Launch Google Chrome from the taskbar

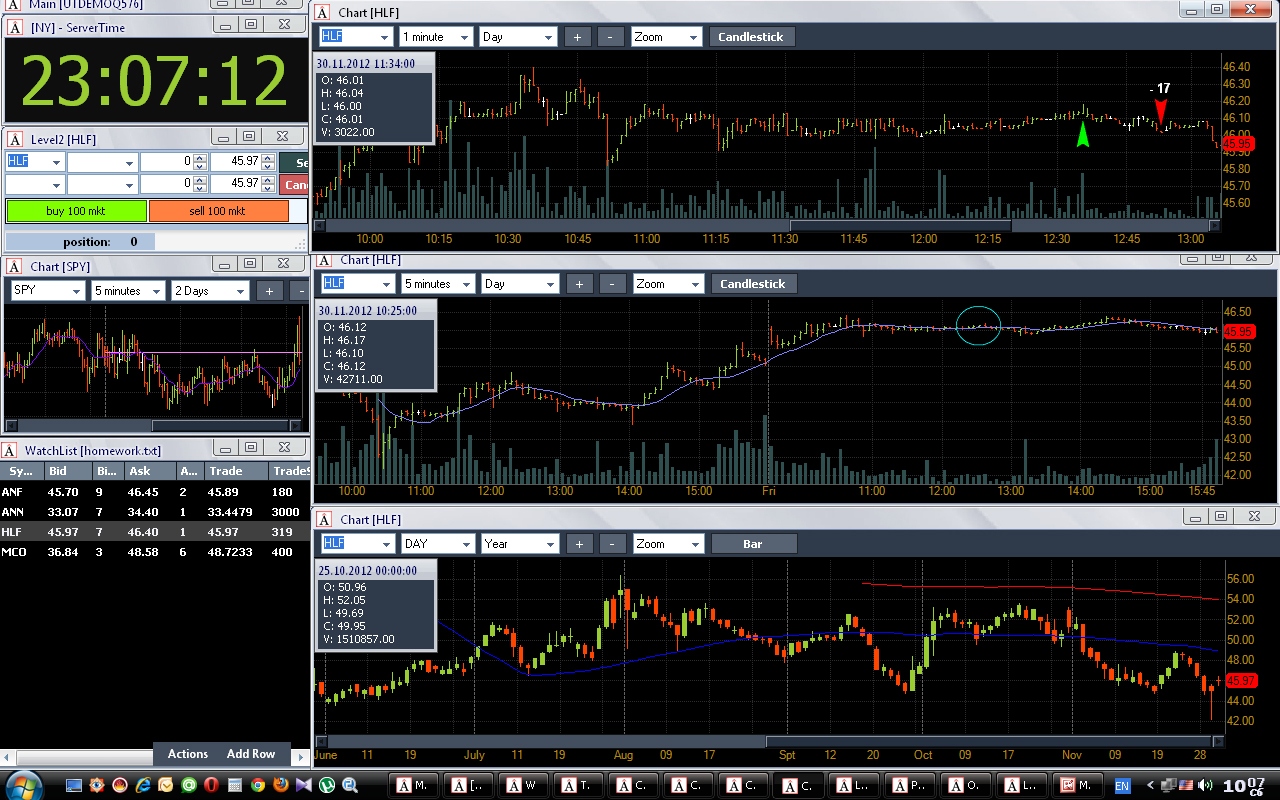tap(257, 785)
